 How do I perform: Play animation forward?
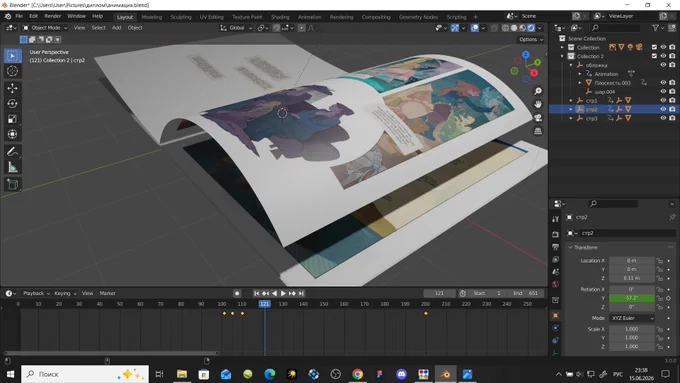click(x=283, y=294)
